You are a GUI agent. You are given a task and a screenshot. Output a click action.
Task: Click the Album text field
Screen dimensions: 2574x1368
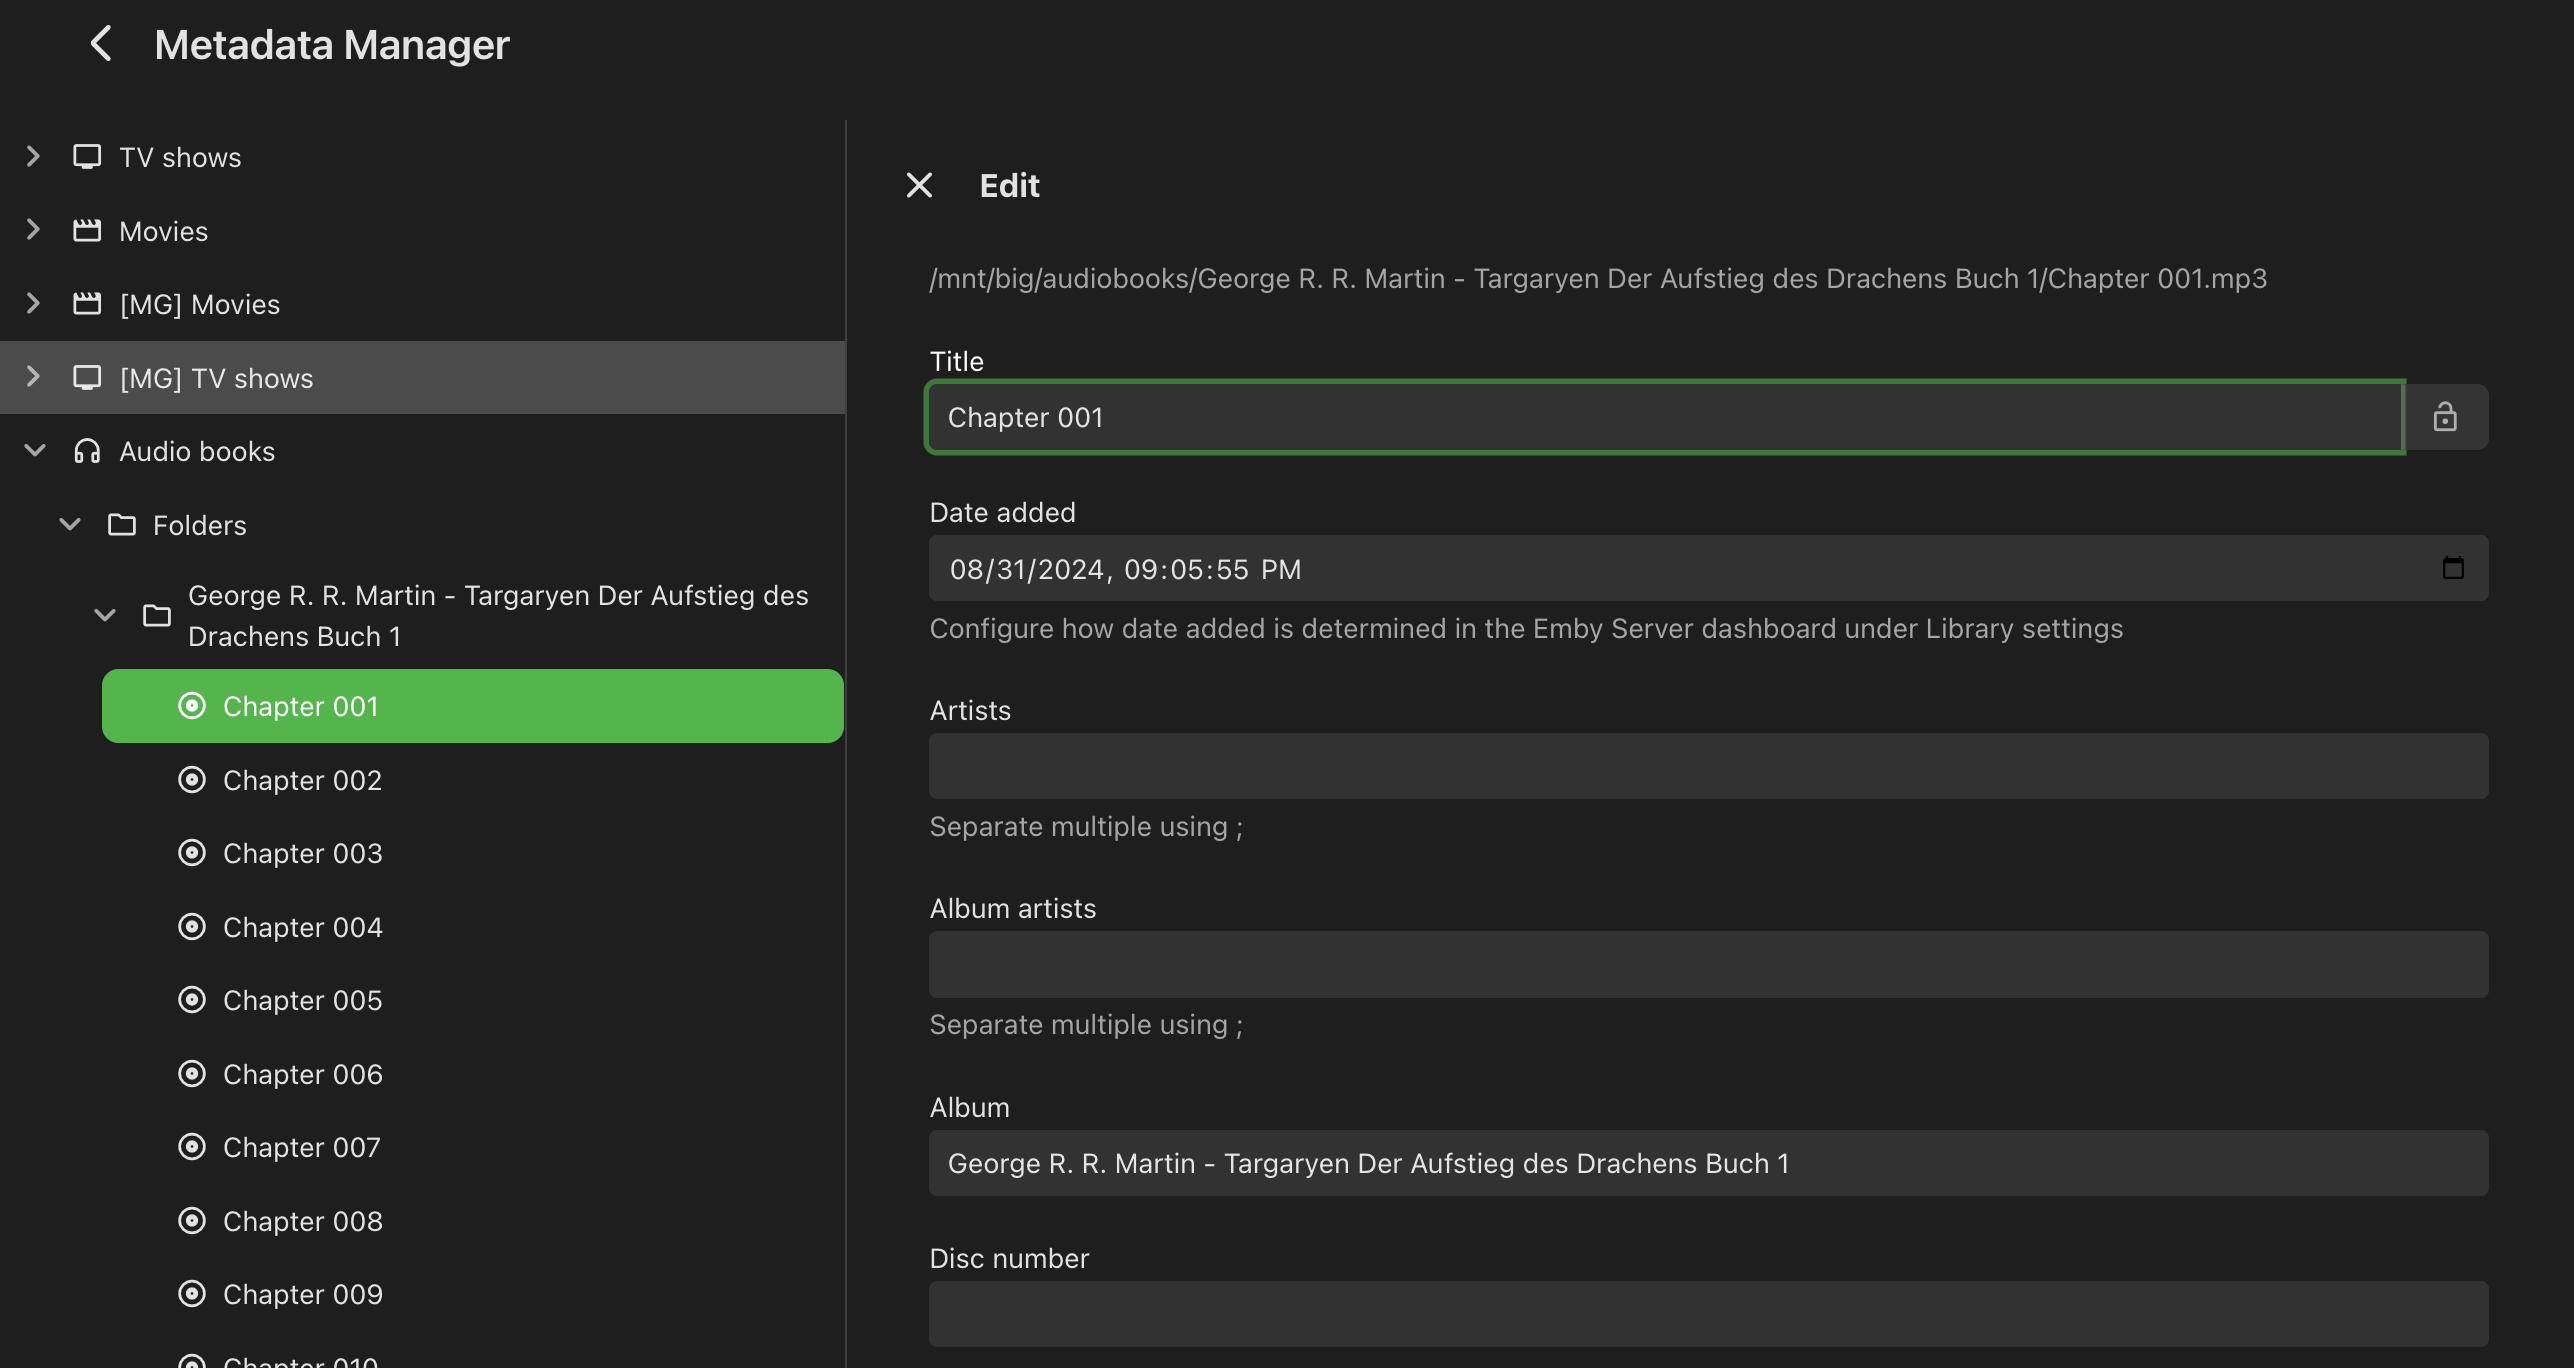(x=1708, y=1163)
